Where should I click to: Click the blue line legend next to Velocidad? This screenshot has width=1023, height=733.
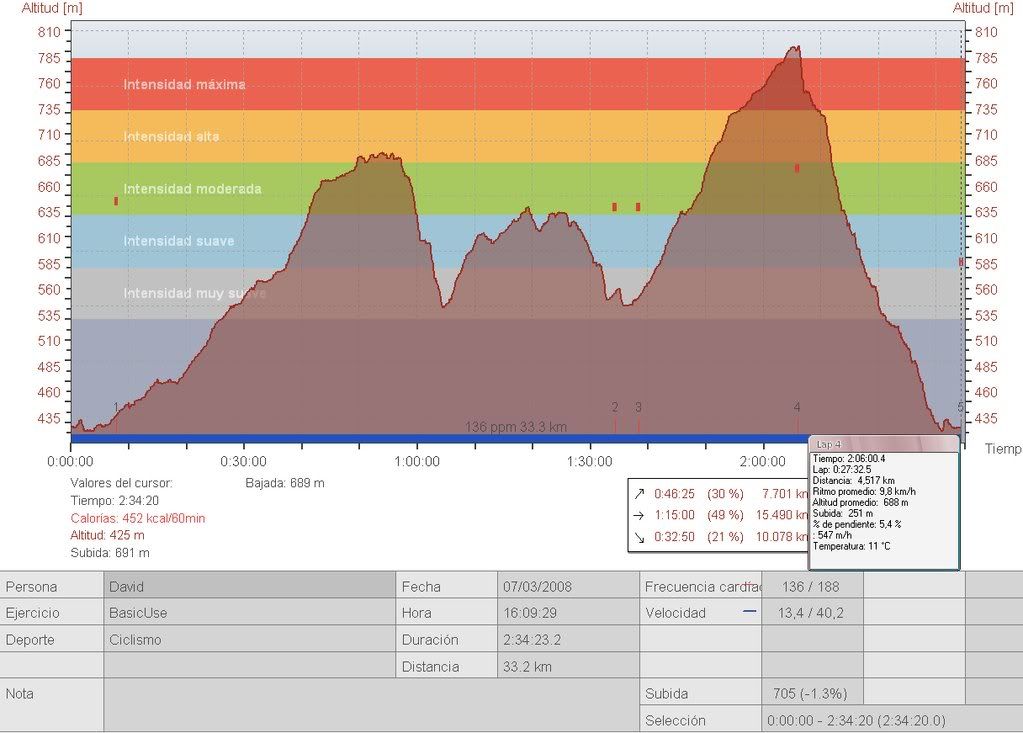coord(750,612)
